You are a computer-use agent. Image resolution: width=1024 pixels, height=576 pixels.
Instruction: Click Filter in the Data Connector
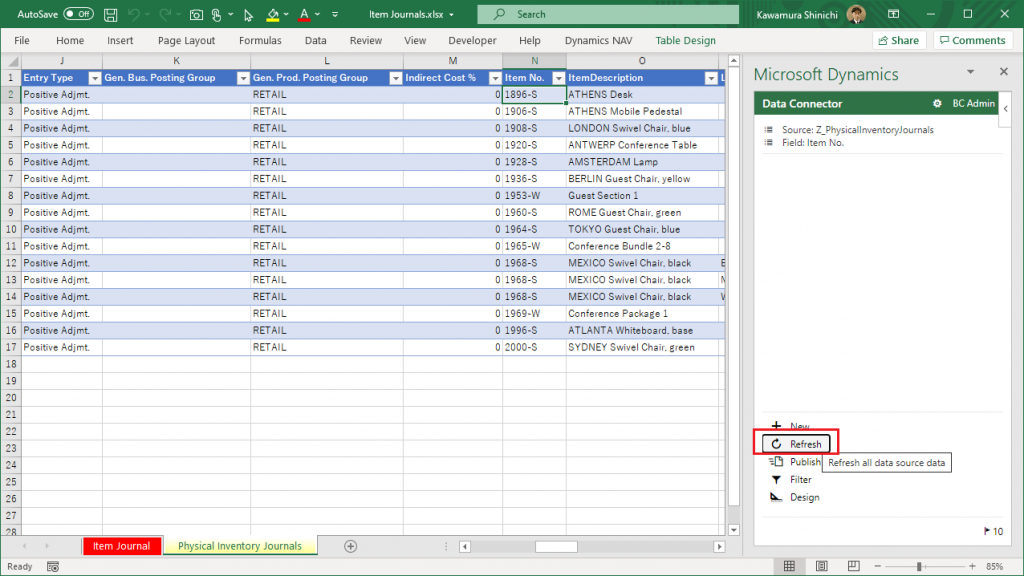[791, 480]
